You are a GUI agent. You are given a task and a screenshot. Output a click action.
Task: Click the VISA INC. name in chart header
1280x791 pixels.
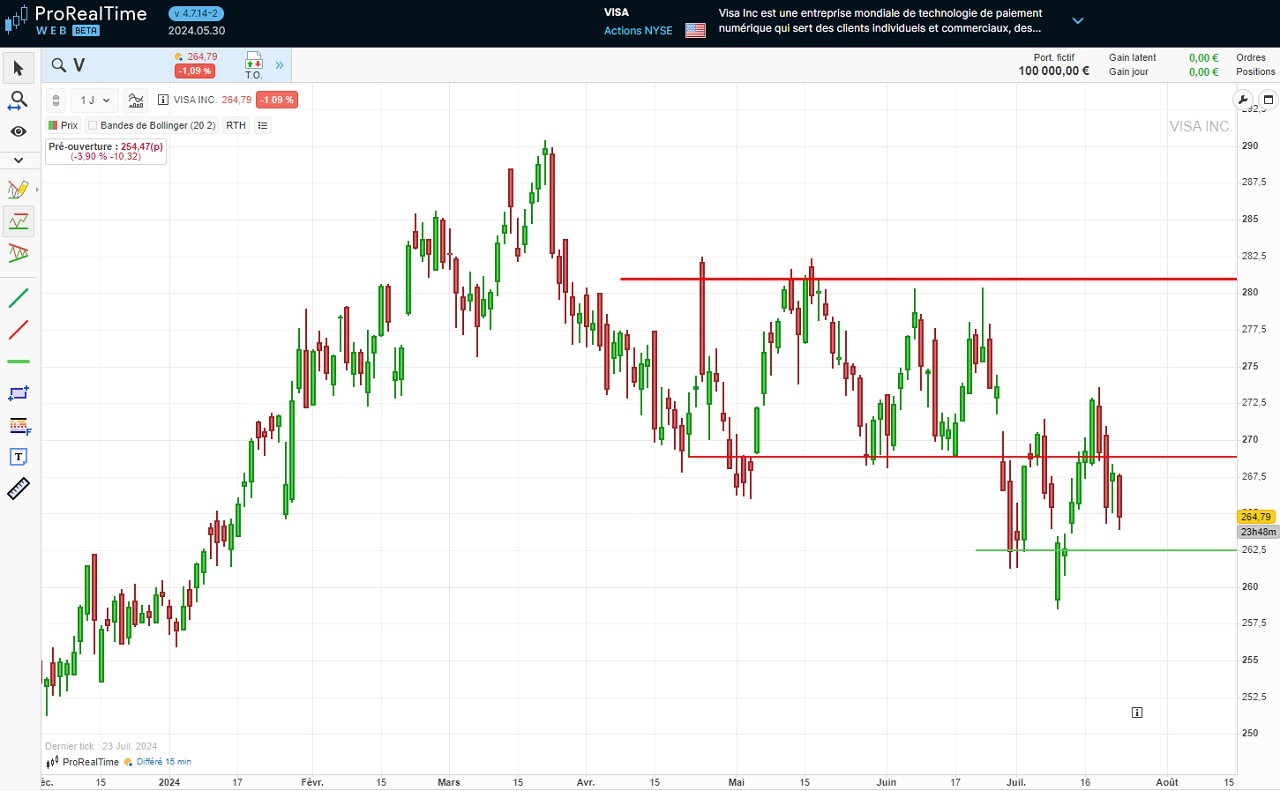click(195, 100)
